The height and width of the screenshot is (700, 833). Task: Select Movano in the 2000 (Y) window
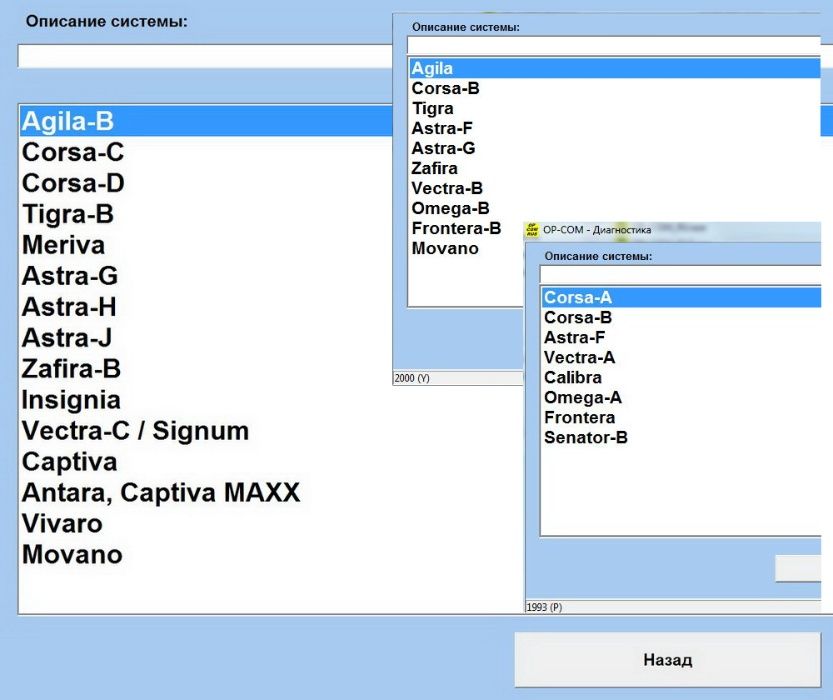445,249
